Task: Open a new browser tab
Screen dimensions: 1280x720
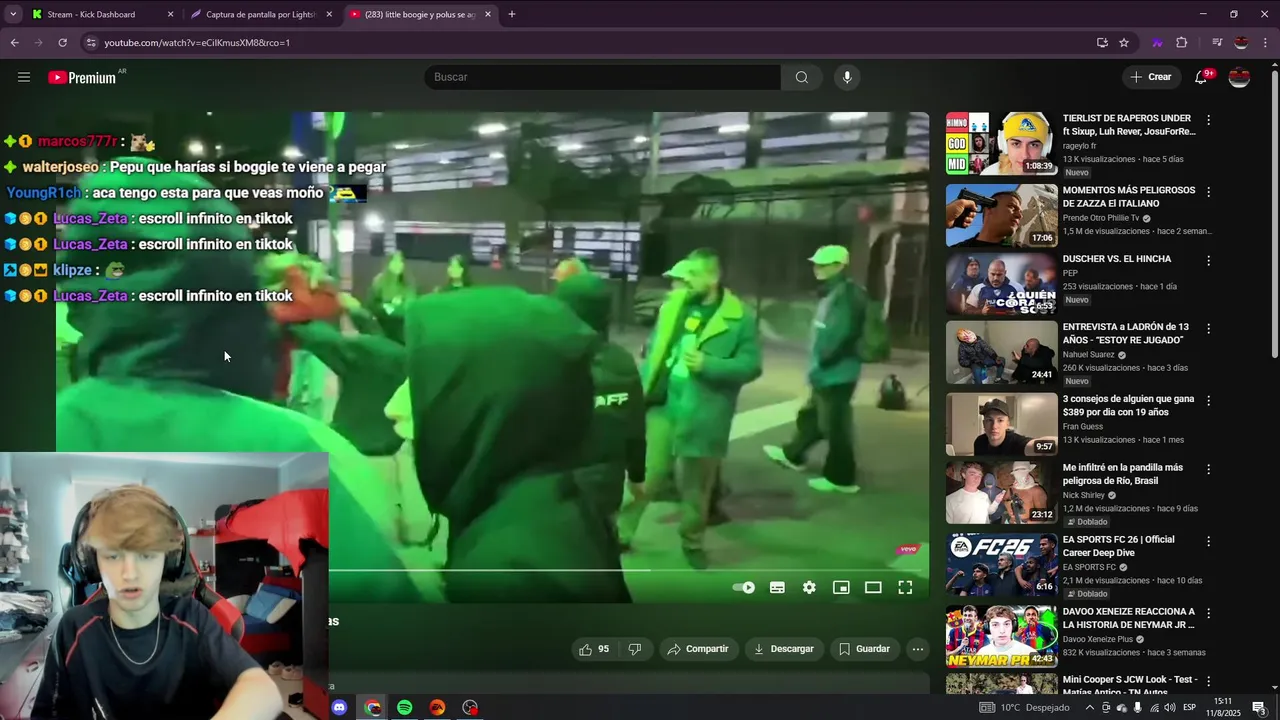Action: coord(512,14)
